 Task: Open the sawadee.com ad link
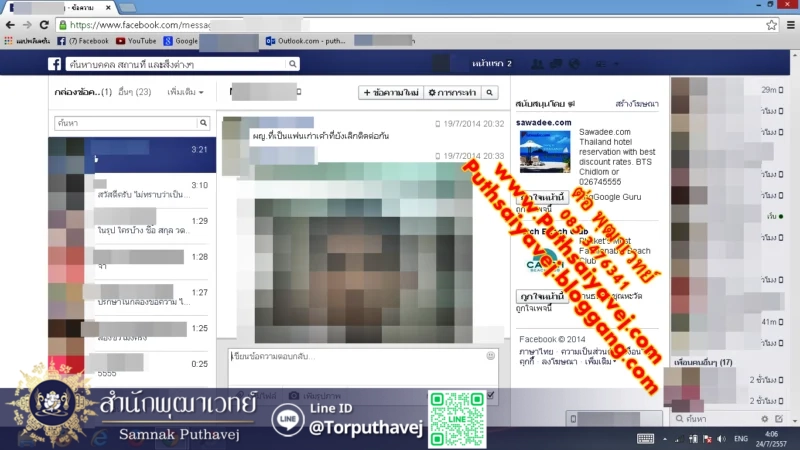543,122
